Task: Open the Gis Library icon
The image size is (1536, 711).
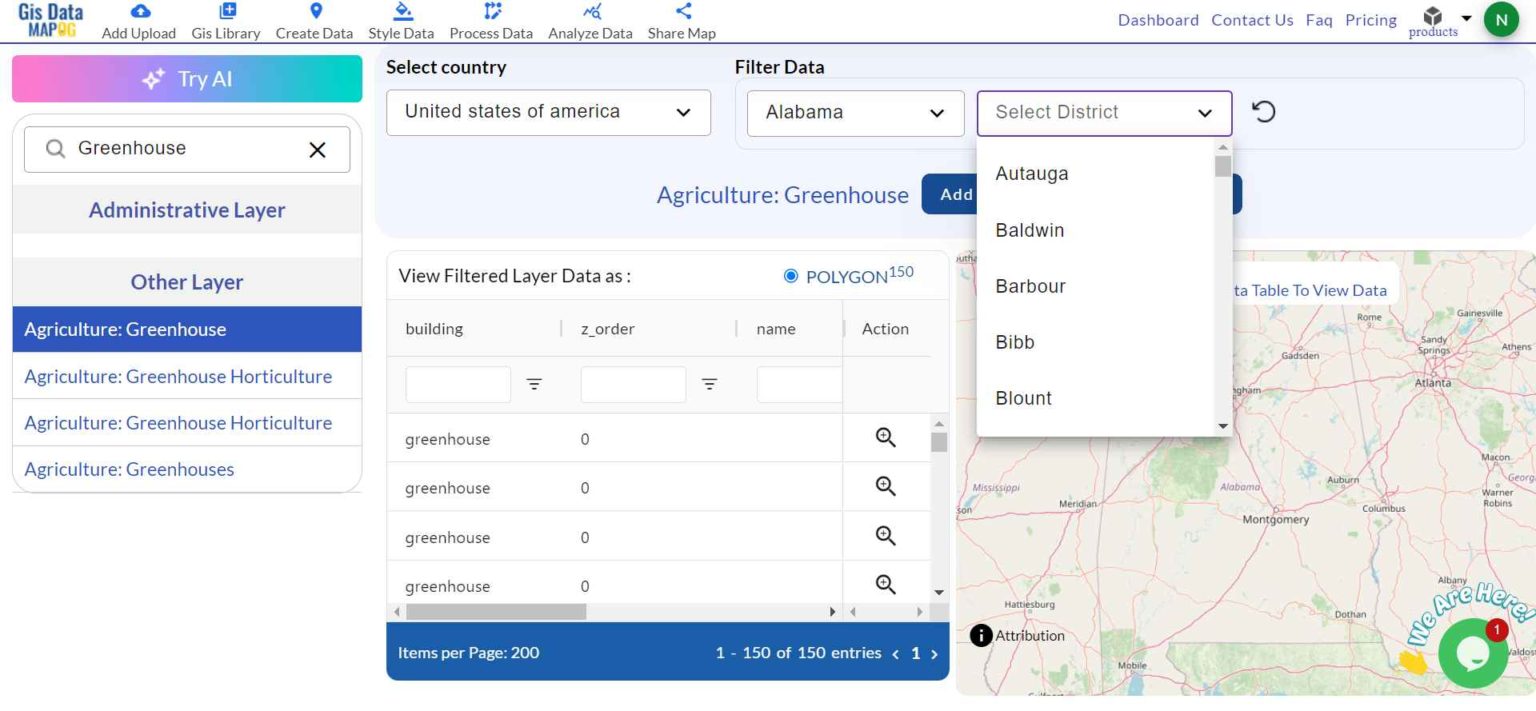Action: coord(225,11)
